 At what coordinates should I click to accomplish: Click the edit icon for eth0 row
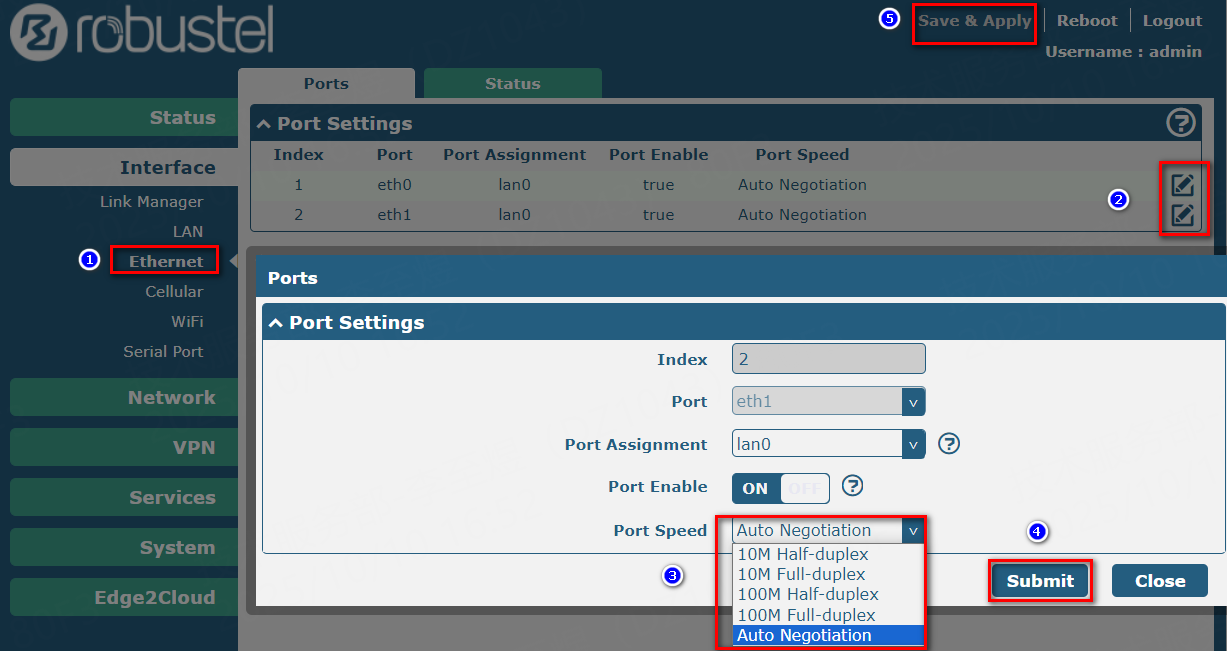pos(1183,185)
